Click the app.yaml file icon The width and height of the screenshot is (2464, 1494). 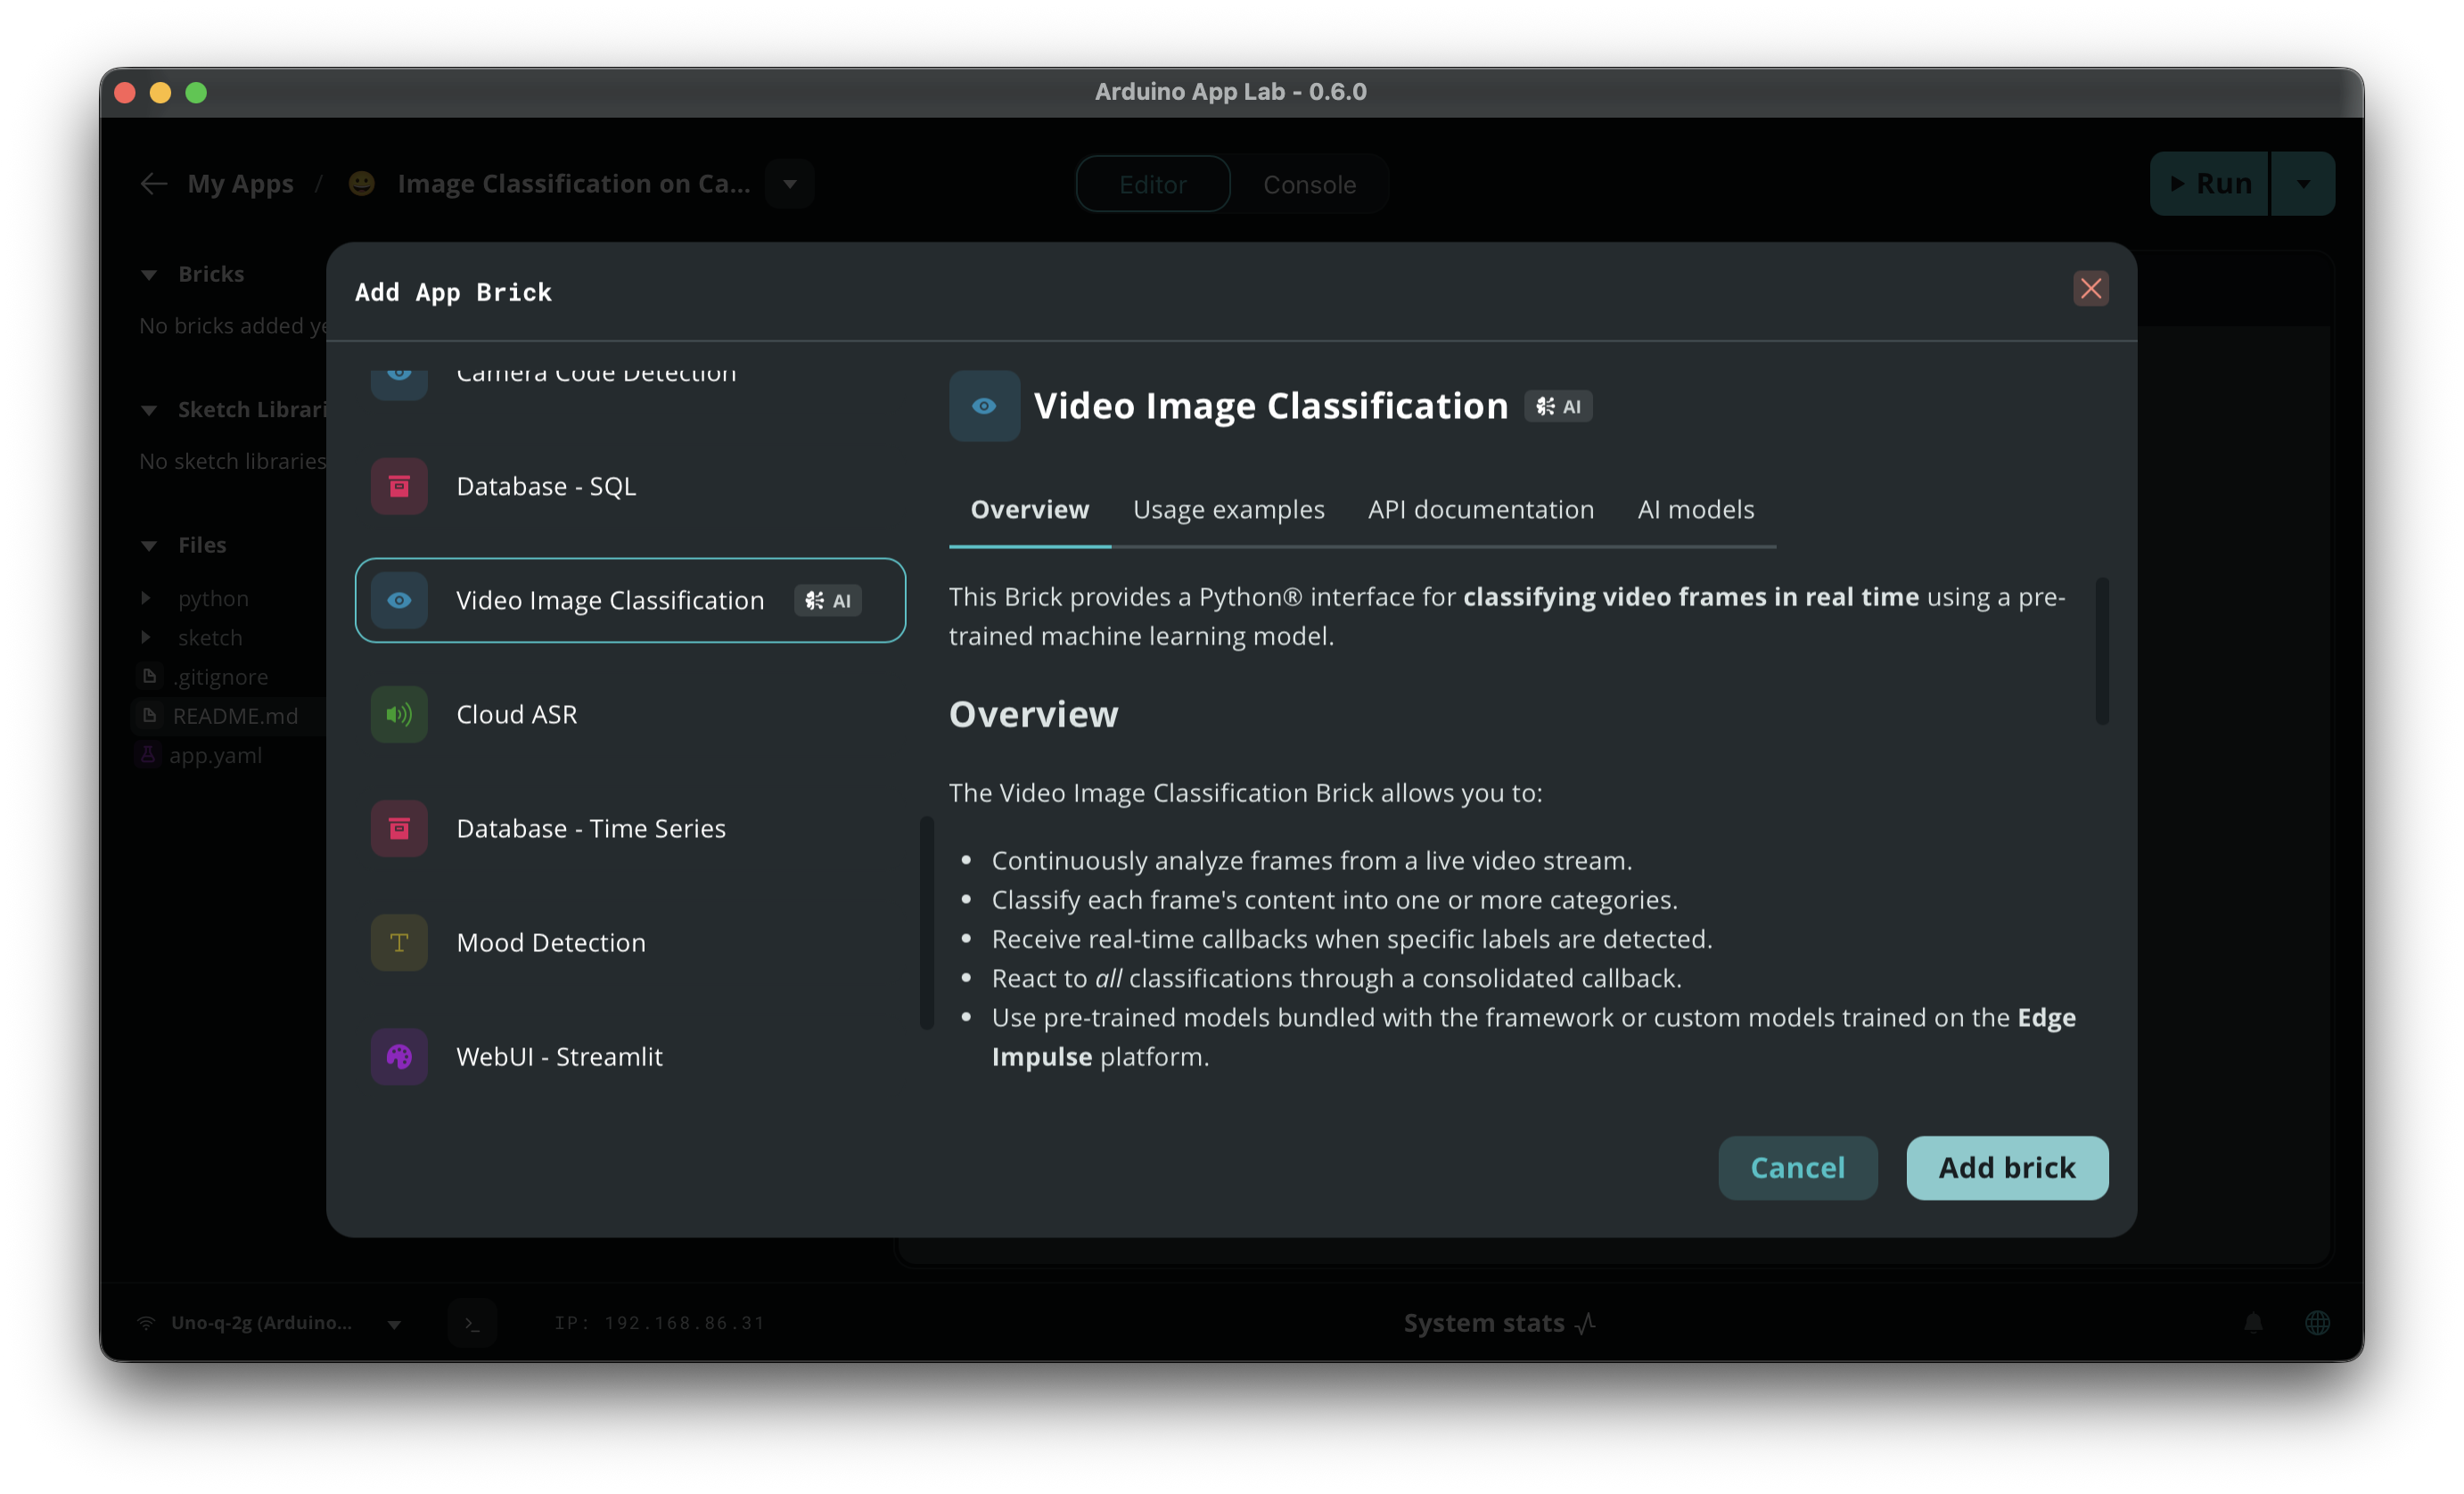point(148,755)
